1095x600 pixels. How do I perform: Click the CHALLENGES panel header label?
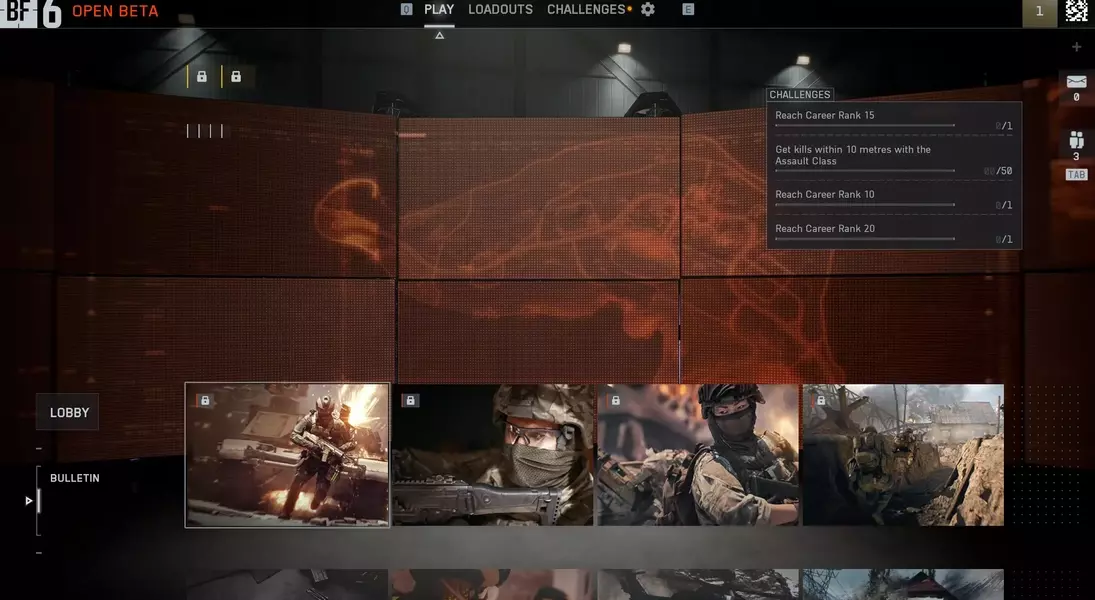point(800,95)
